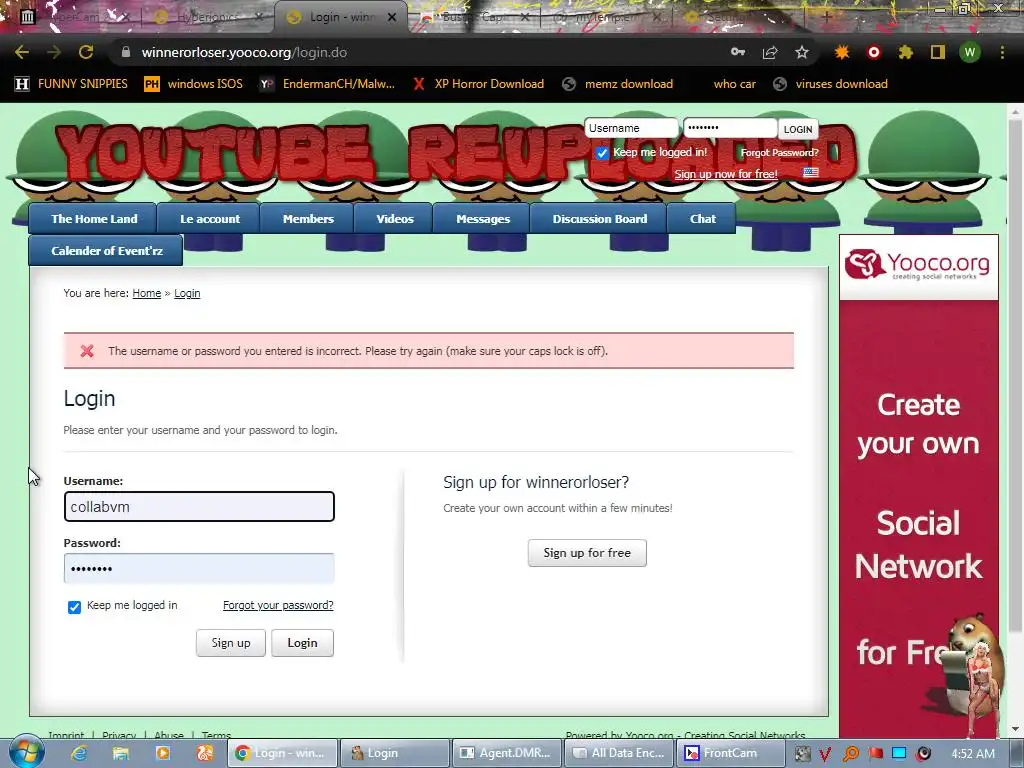Open a new browser tab
Screen dimensions: 1024x768
pos(826,18)
